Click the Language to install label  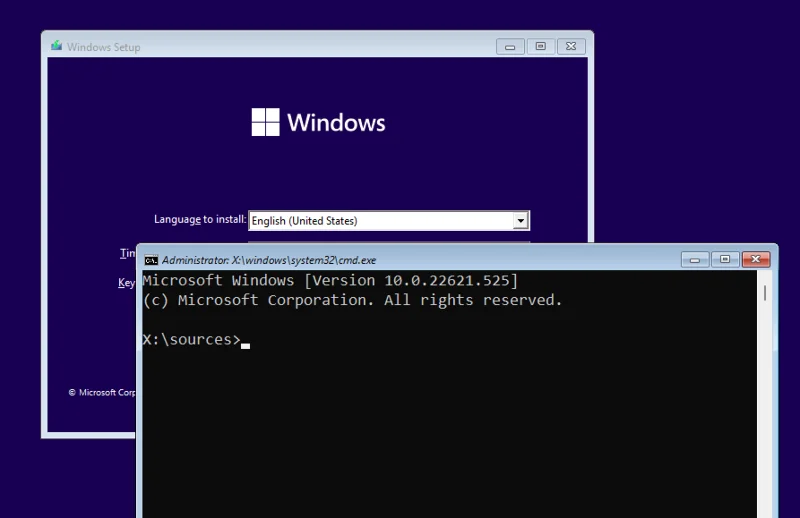200,219
